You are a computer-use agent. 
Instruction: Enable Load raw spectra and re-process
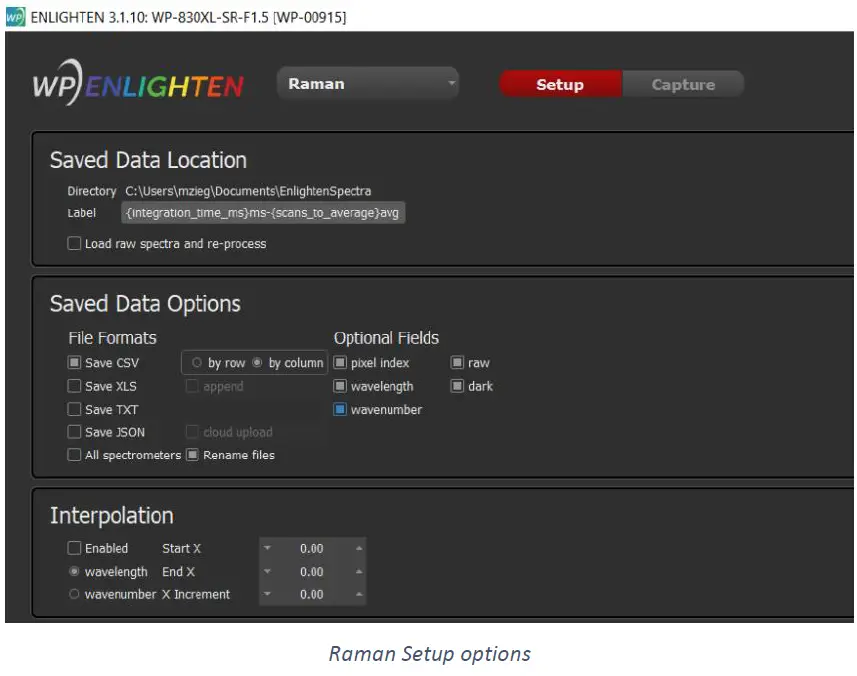pos(75,243)
